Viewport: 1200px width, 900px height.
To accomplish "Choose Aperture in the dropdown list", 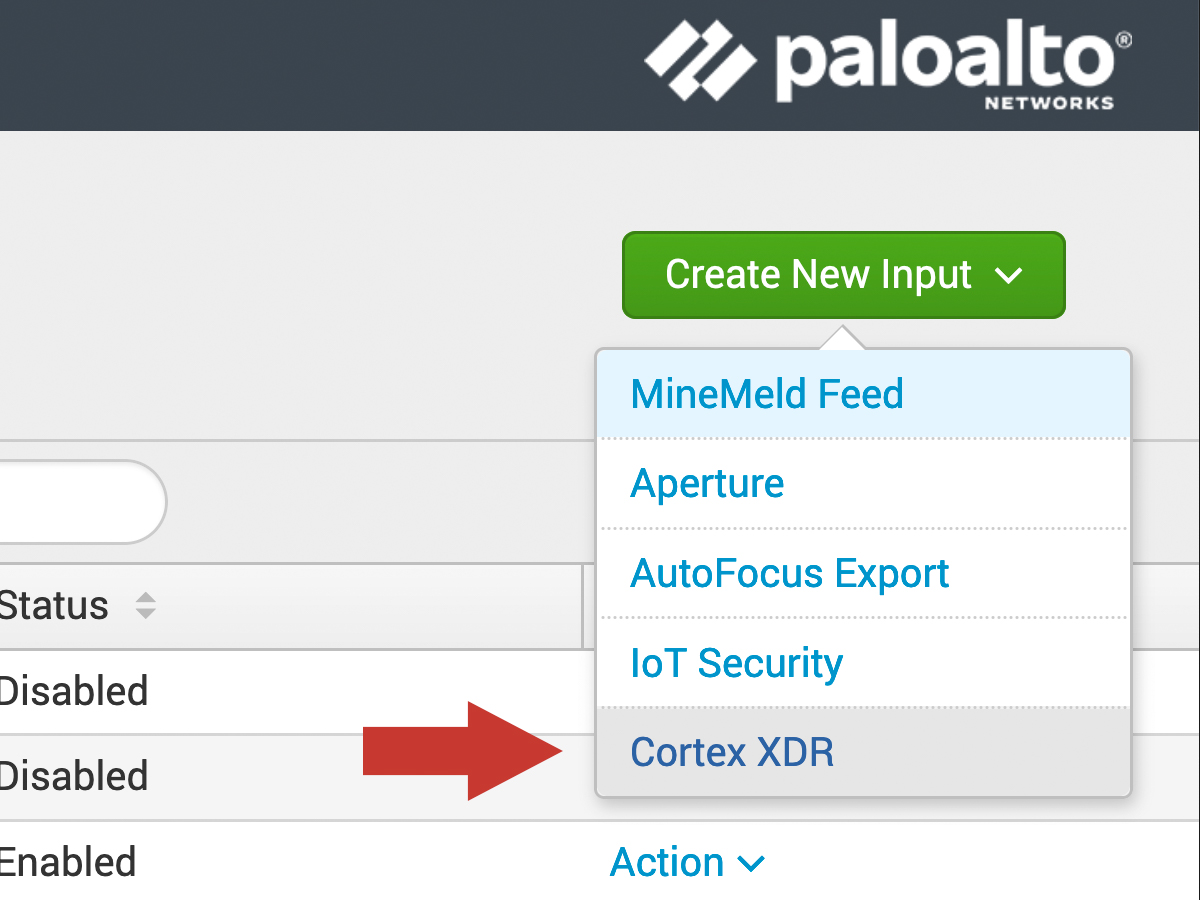I will [707, 484].
